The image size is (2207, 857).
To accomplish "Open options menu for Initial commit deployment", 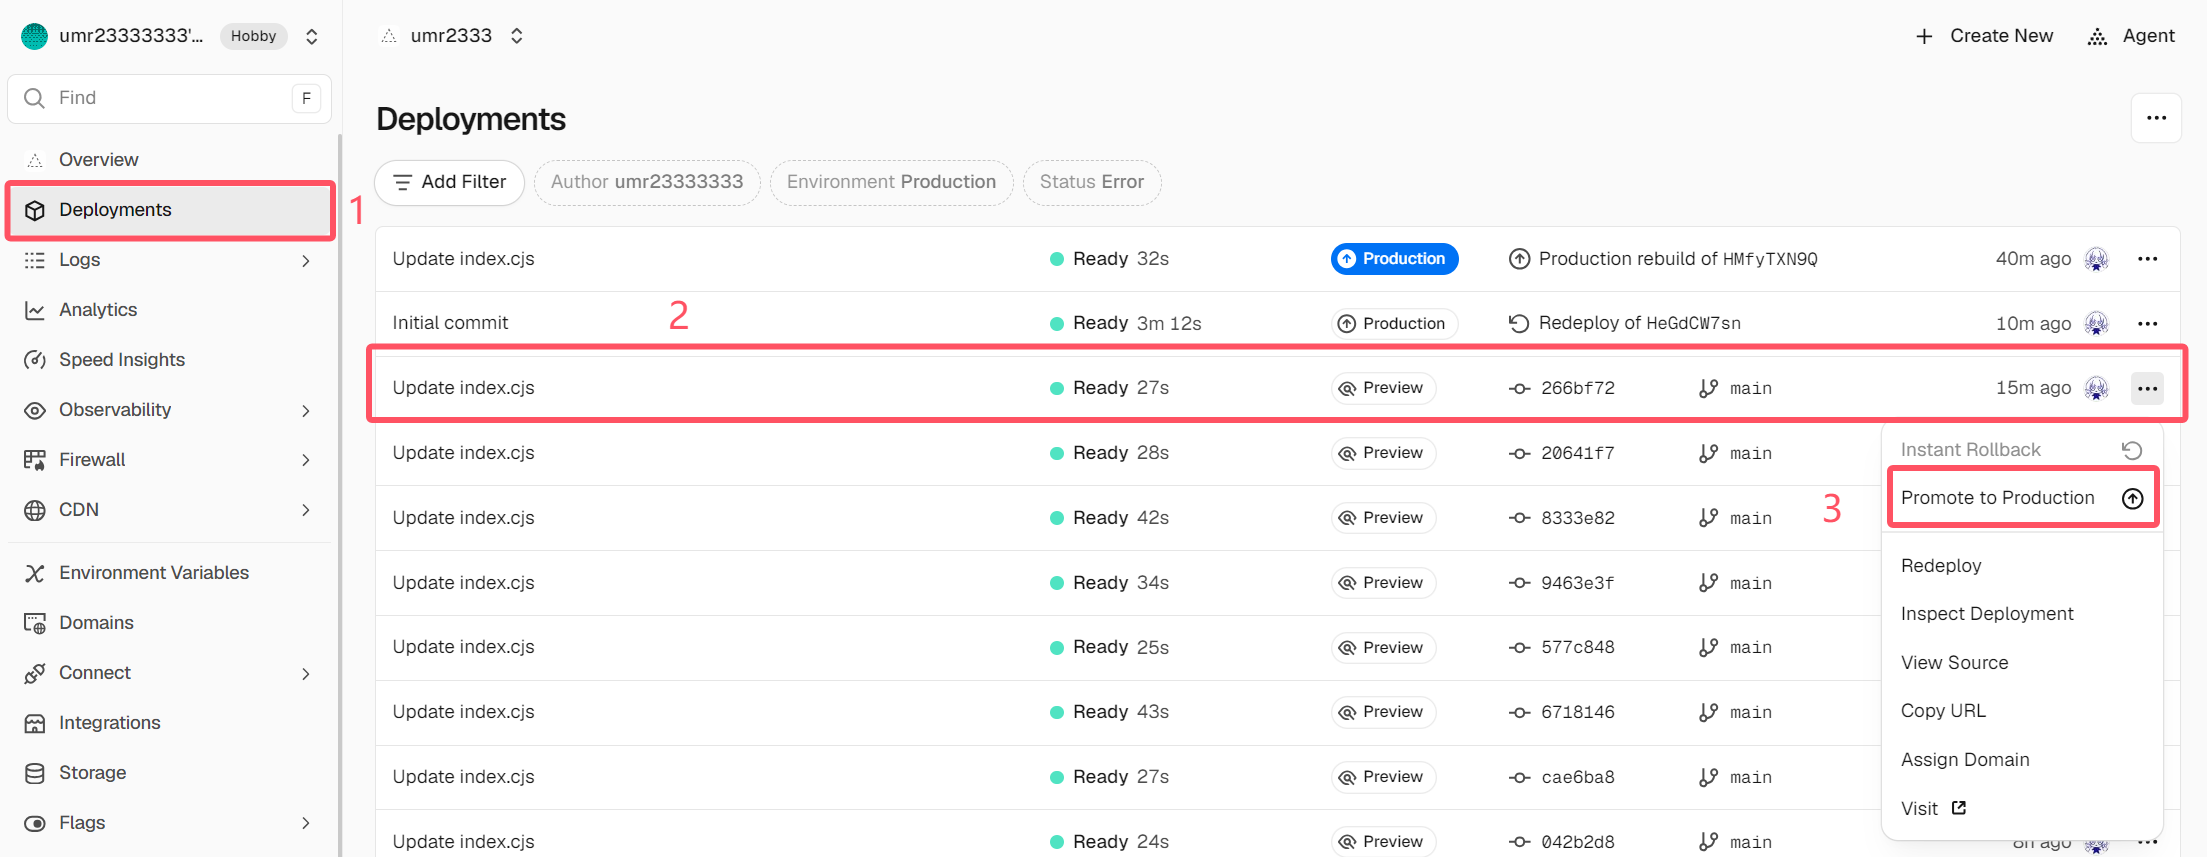I will point(2147,324).
